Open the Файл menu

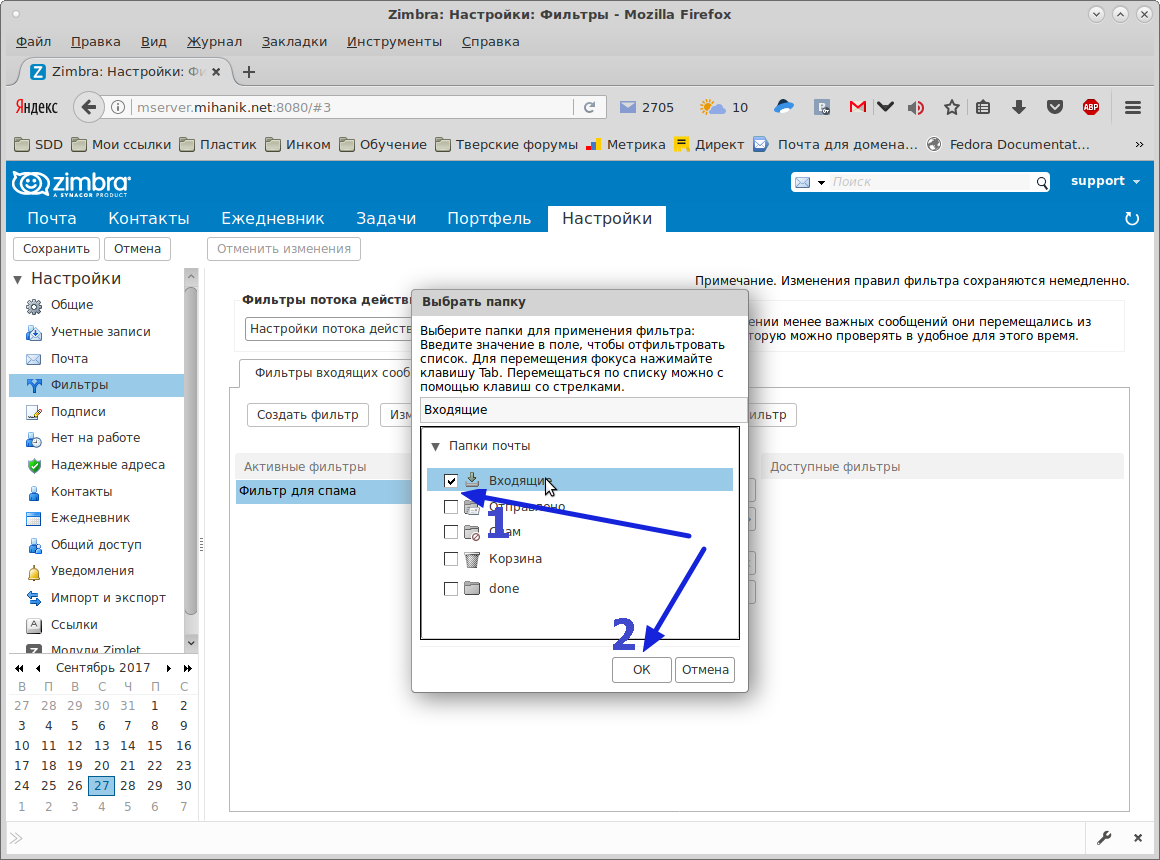(x=33, y=41)
